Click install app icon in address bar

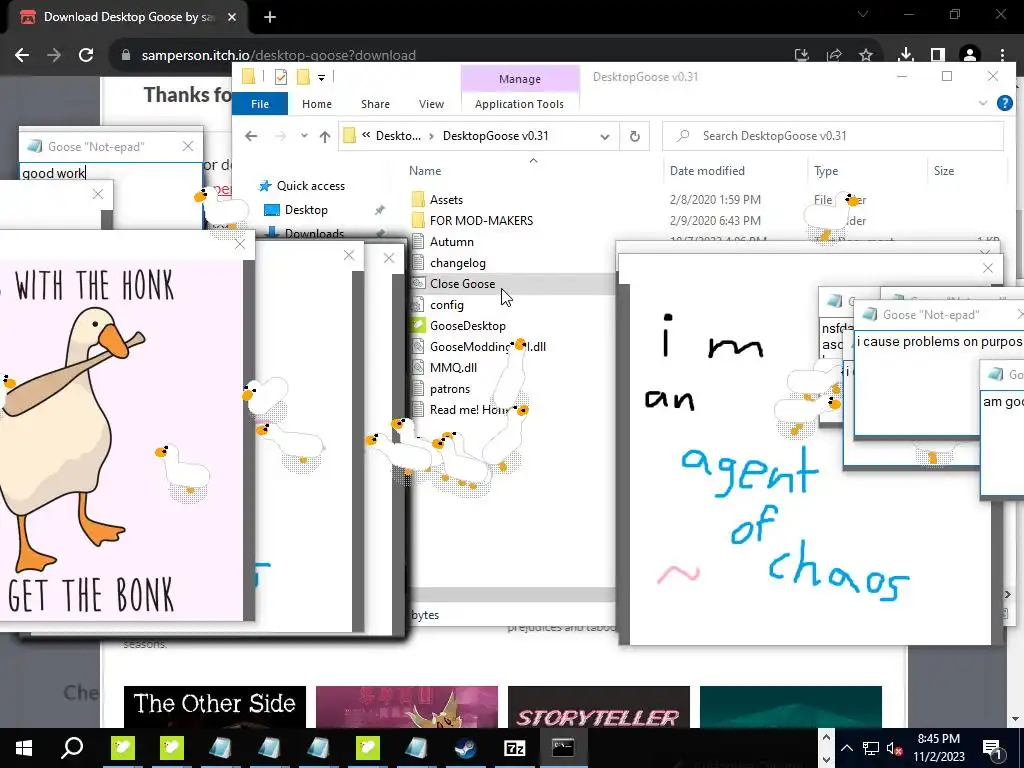coord(801,55)
